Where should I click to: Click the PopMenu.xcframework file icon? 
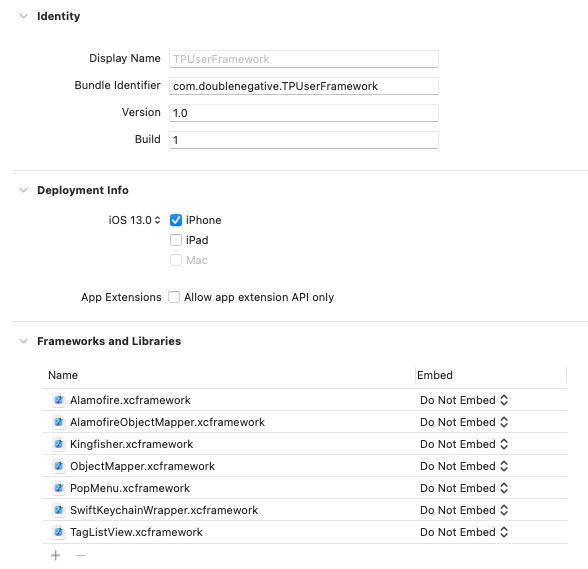pos(58,488)
